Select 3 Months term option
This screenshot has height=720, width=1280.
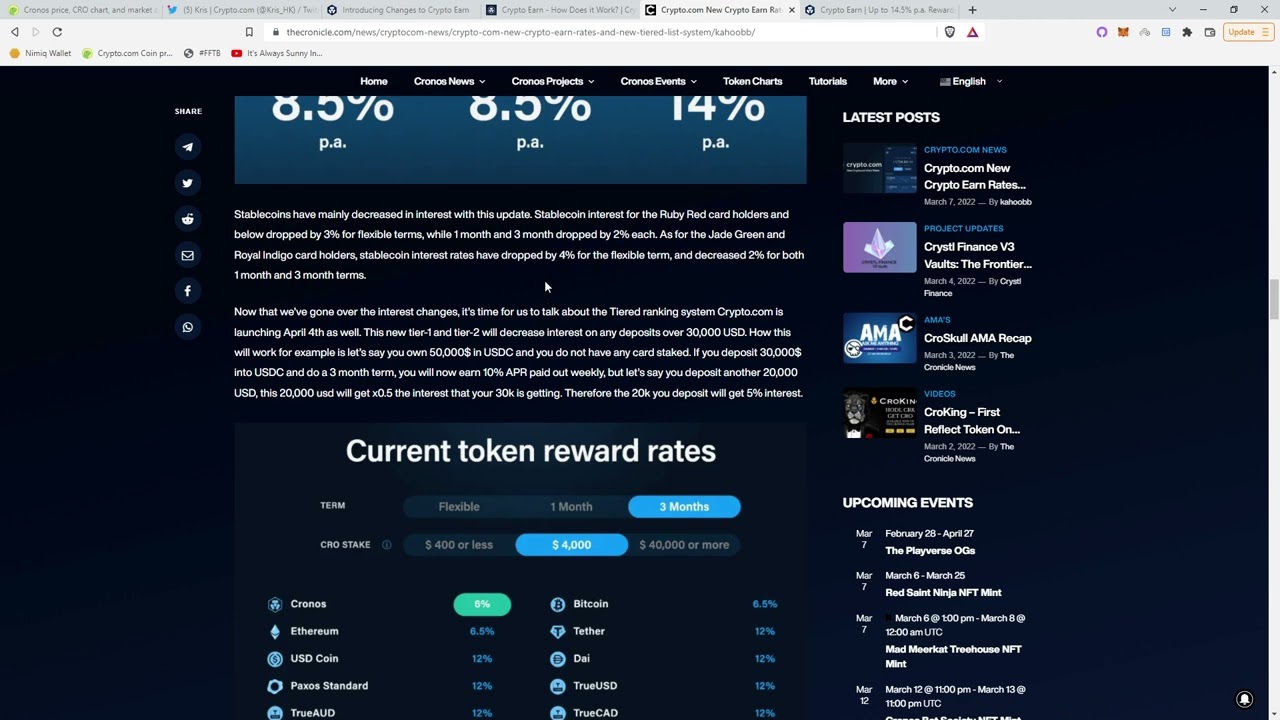[684, 507]
